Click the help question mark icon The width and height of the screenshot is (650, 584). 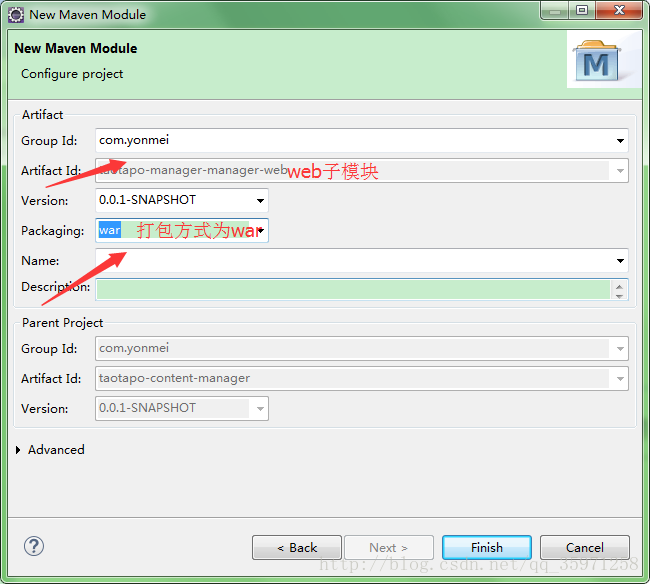coord(34,546)
